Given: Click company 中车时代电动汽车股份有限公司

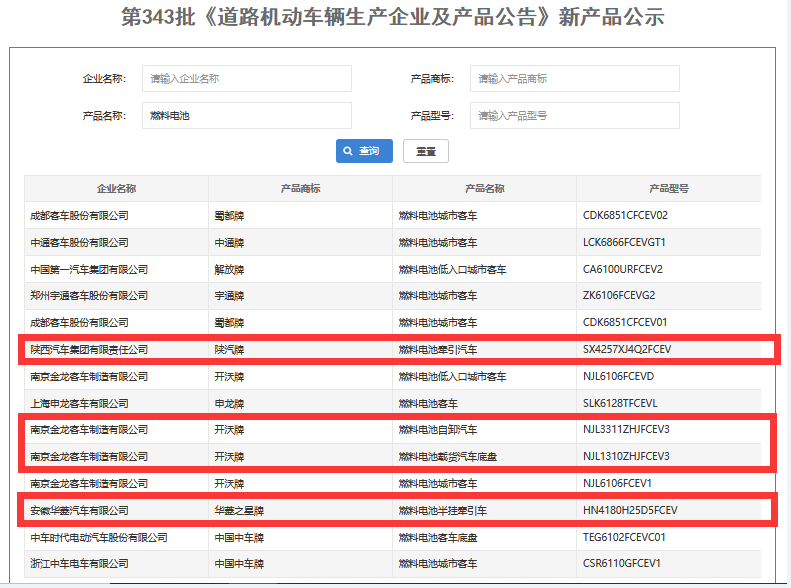Looking at the screenshot, I should click(99, 538).
